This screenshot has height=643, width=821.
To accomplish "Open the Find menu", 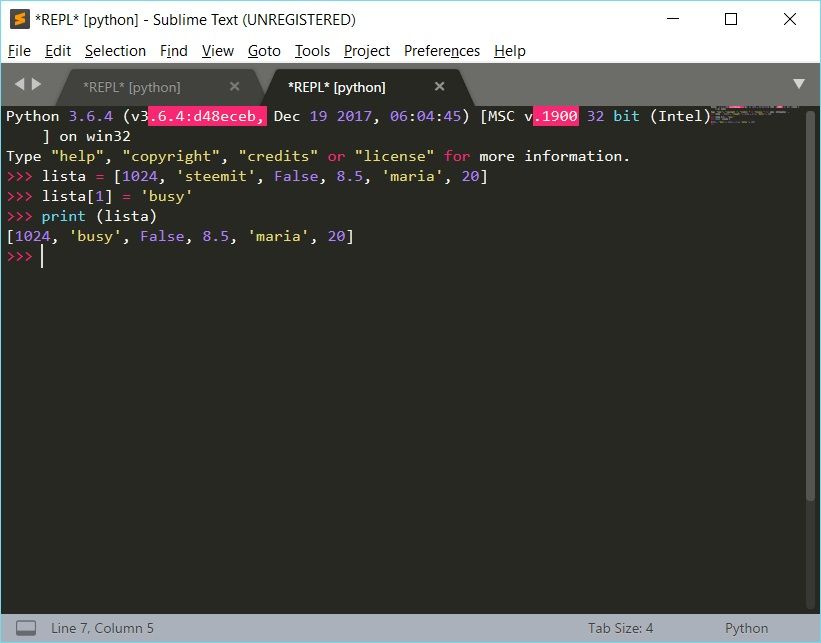I will pyautogui.click(x=173, y=51).
